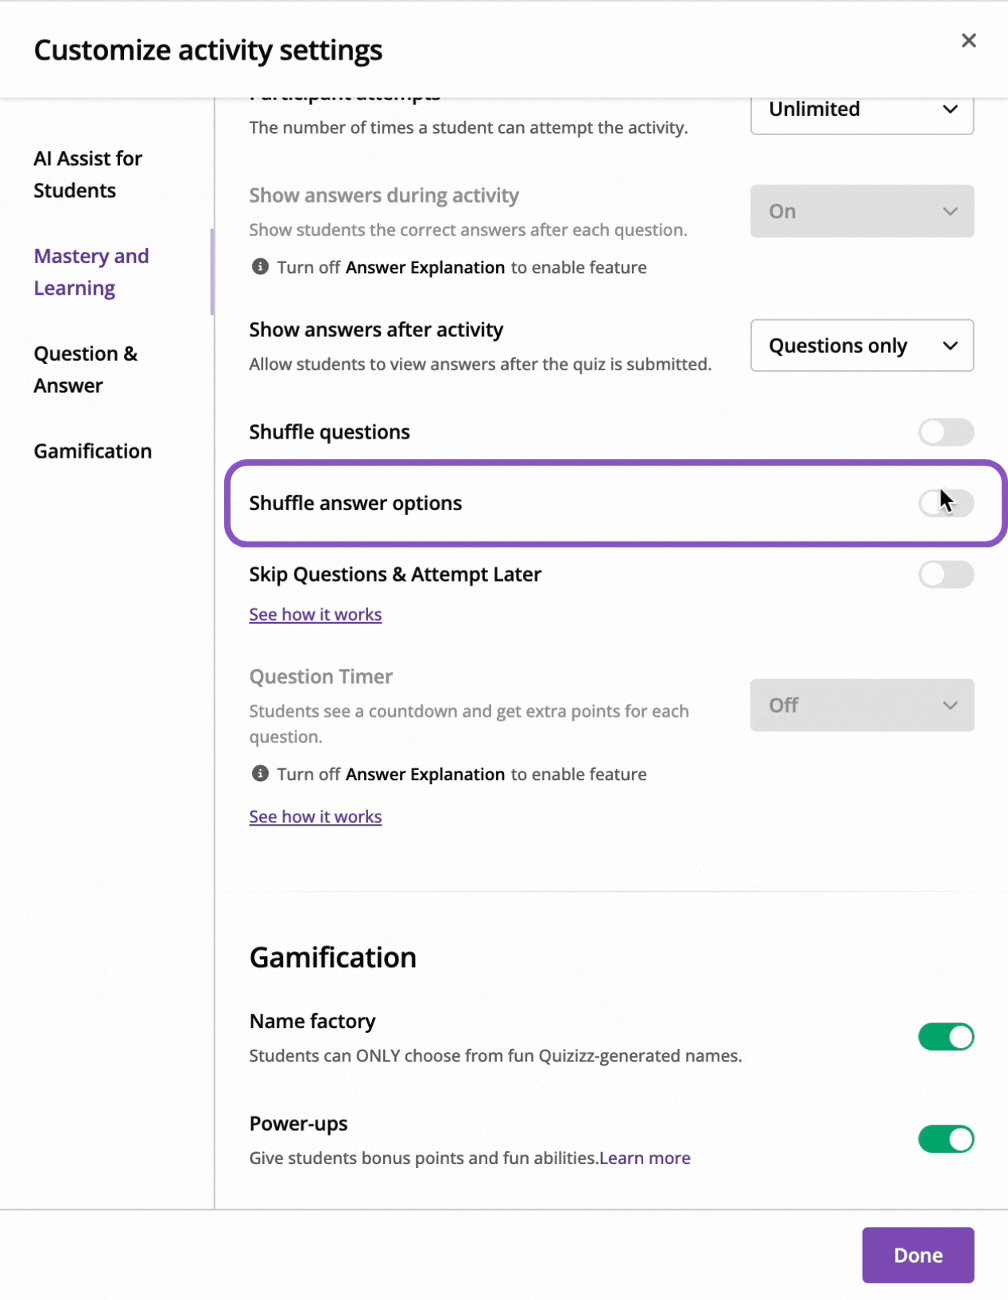Viewport: 1008px width, 1300px height.
Task: Click 'Allow students to view answers' description
Action: [x=480, y=364]
